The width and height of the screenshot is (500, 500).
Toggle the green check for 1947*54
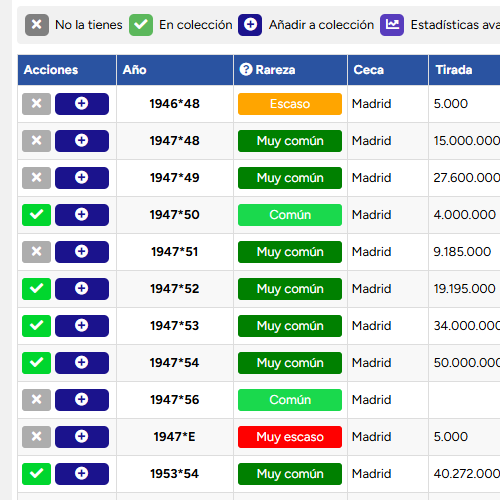[36, 363]
